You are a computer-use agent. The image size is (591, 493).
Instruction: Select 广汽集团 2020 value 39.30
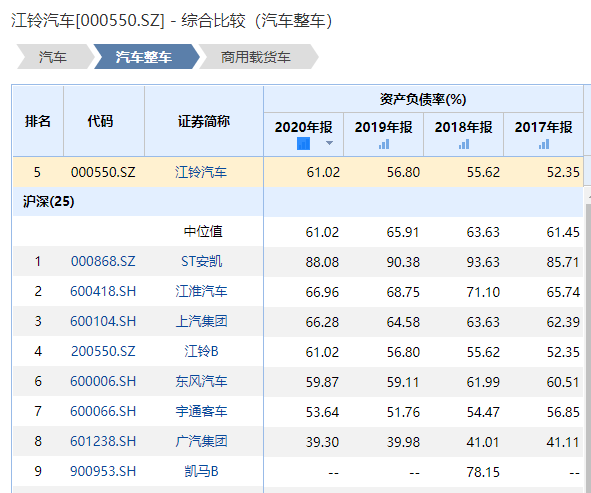tap(322, 442)
